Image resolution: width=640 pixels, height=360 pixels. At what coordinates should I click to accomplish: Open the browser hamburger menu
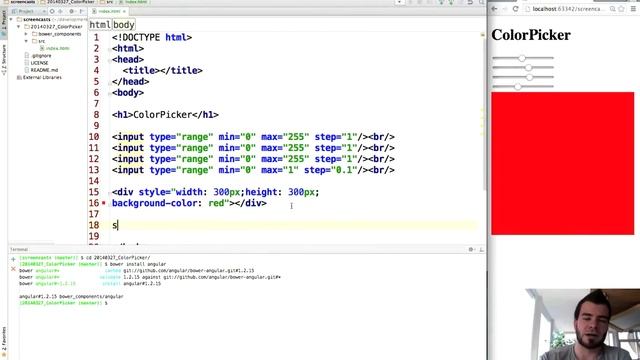click(634, 9)
